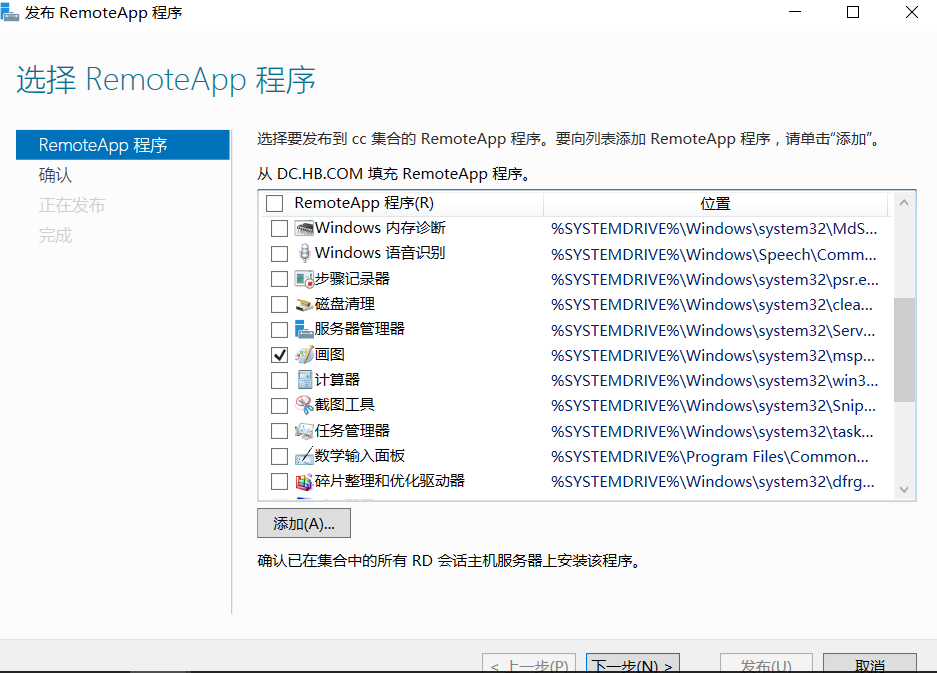The width and height of the screenshot is (937, 673).
Task: Click the system32\Snip... location path
Action: point(714,406)
